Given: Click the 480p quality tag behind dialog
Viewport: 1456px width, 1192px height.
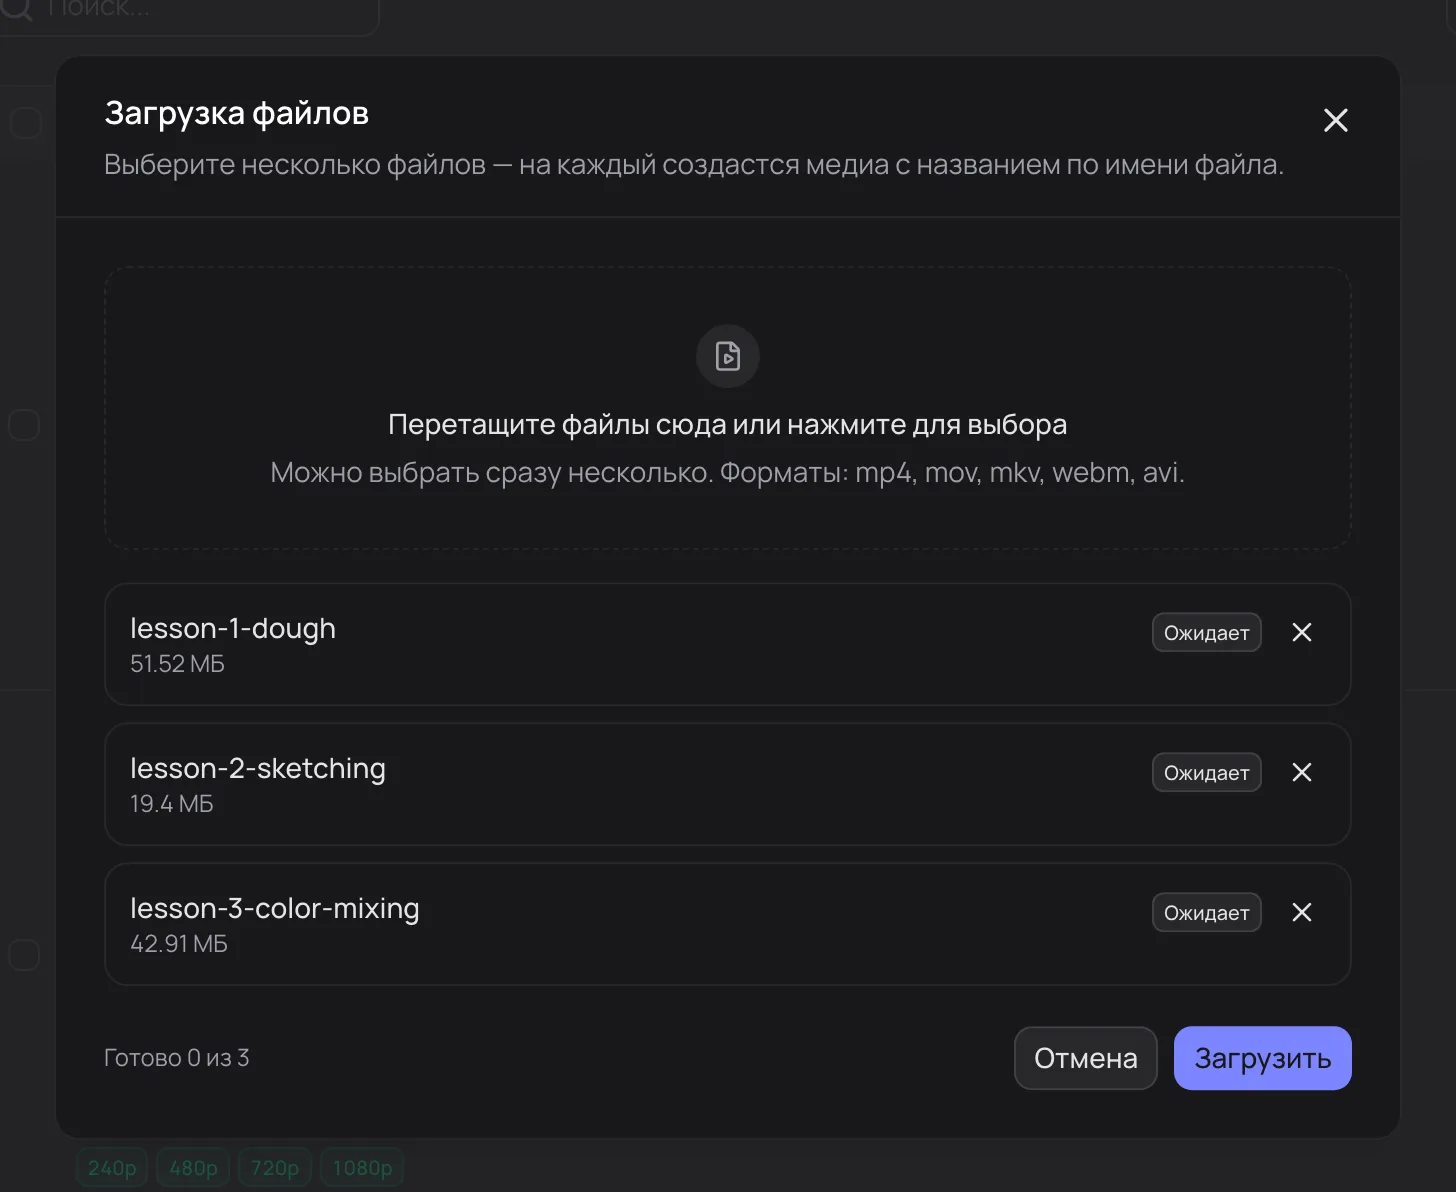Looking at the screenshot, I should [194, 1168].
